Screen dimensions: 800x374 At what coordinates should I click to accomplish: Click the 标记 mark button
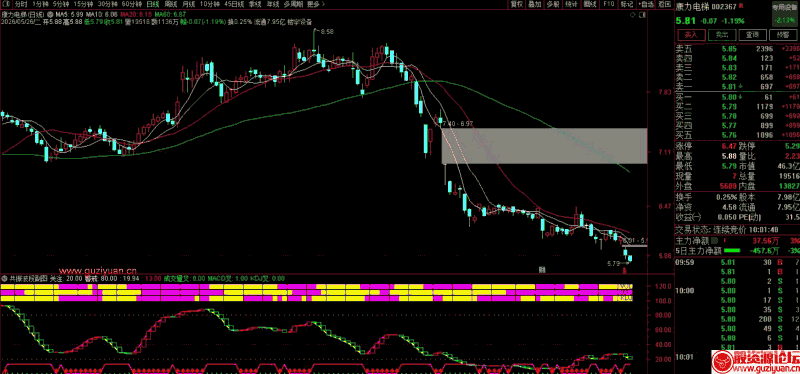[x=626, y=4]
